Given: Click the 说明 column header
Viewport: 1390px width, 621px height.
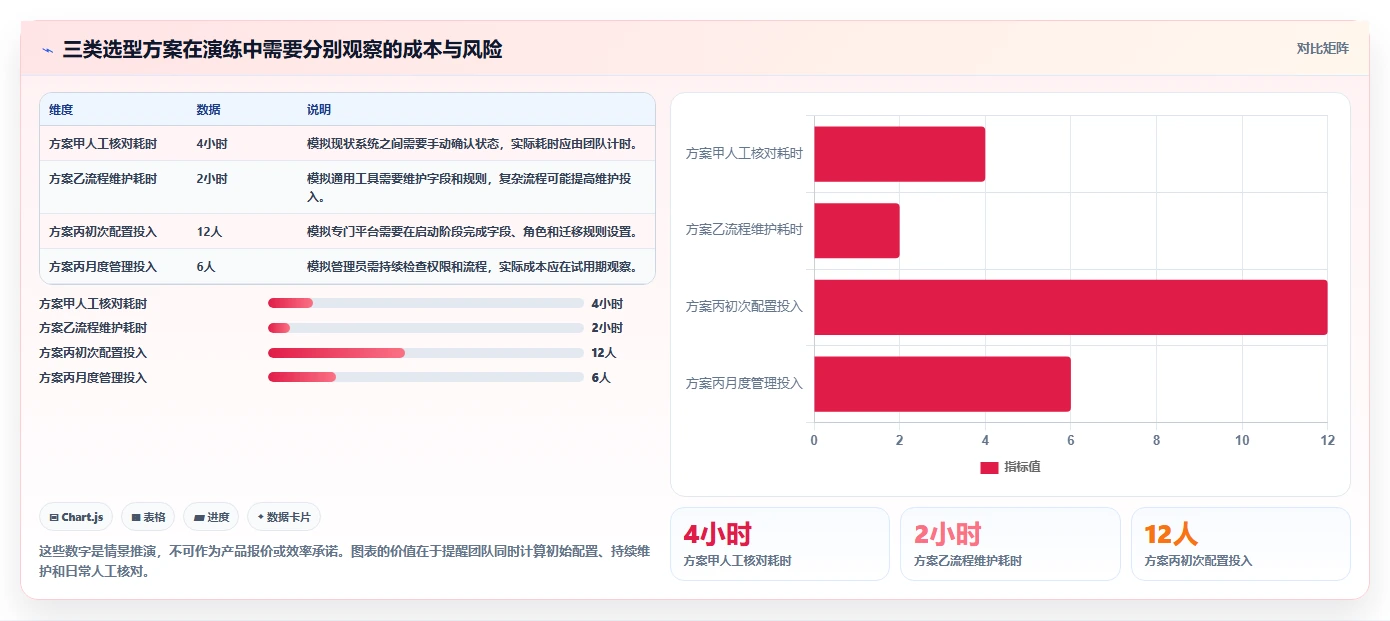Looking at the screenshot, I should (x=319, y=110).
